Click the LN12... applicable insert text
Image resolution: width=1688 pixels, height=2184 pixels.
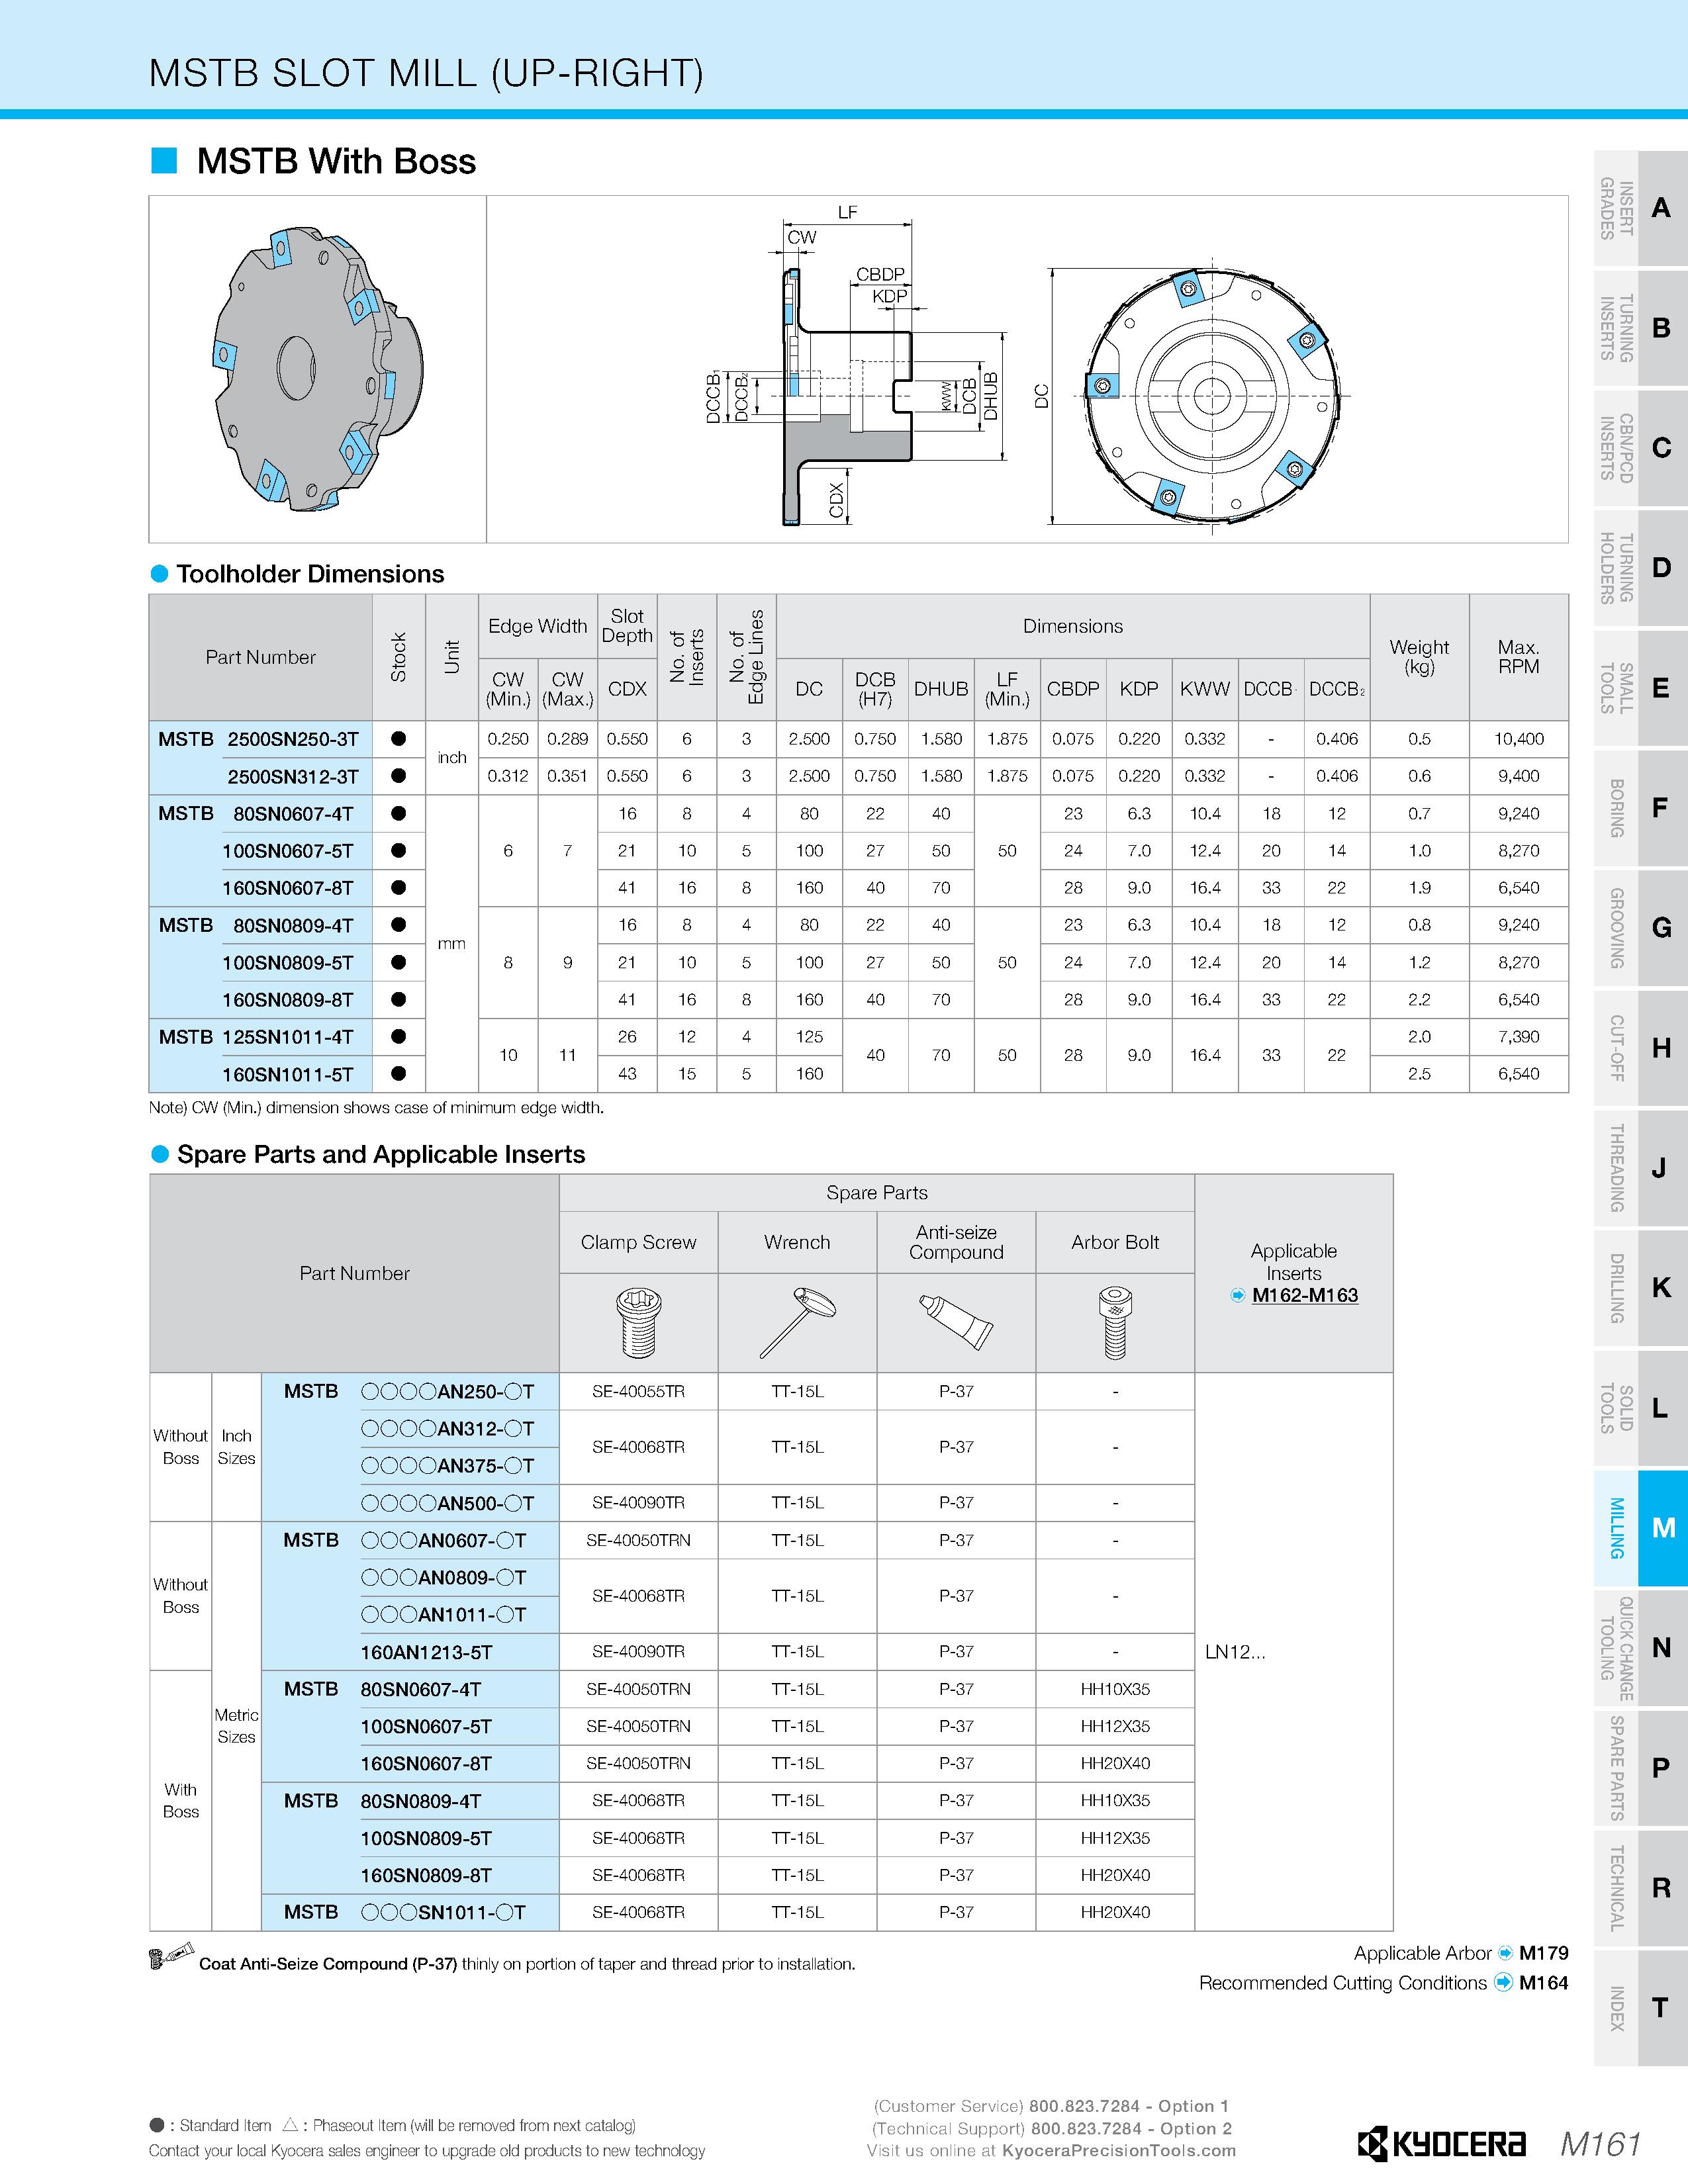tap(1235, 1653)
